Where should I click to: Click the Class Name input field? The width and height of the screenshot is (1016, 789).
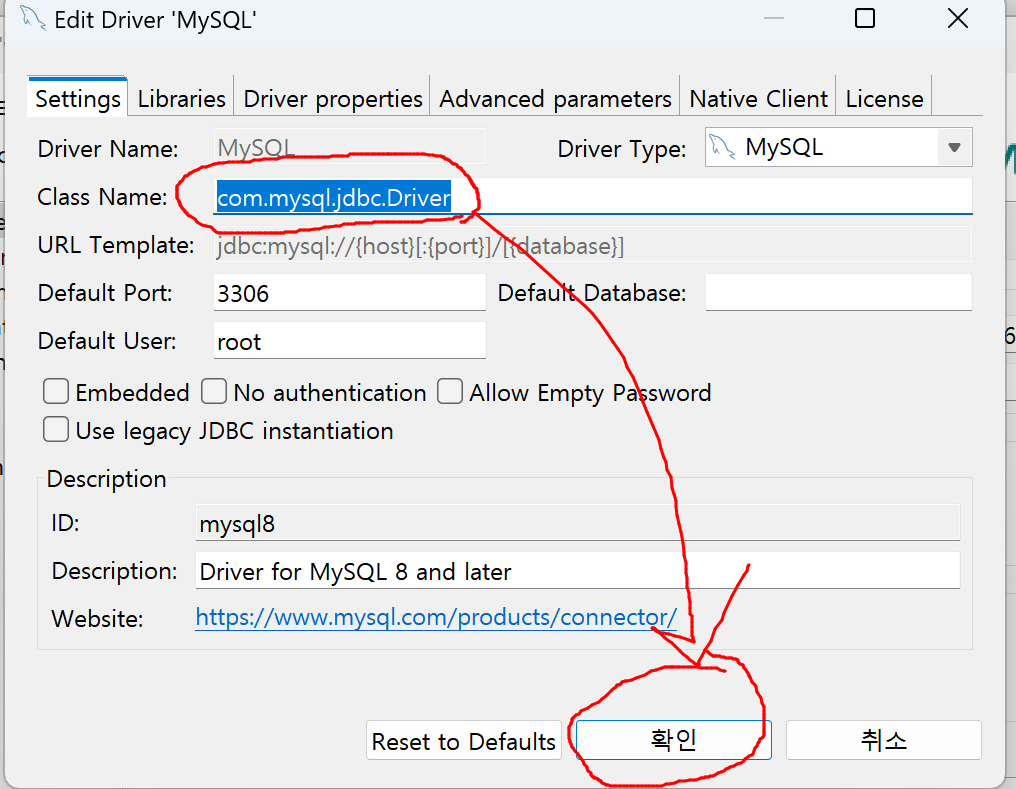click(593, 196)
